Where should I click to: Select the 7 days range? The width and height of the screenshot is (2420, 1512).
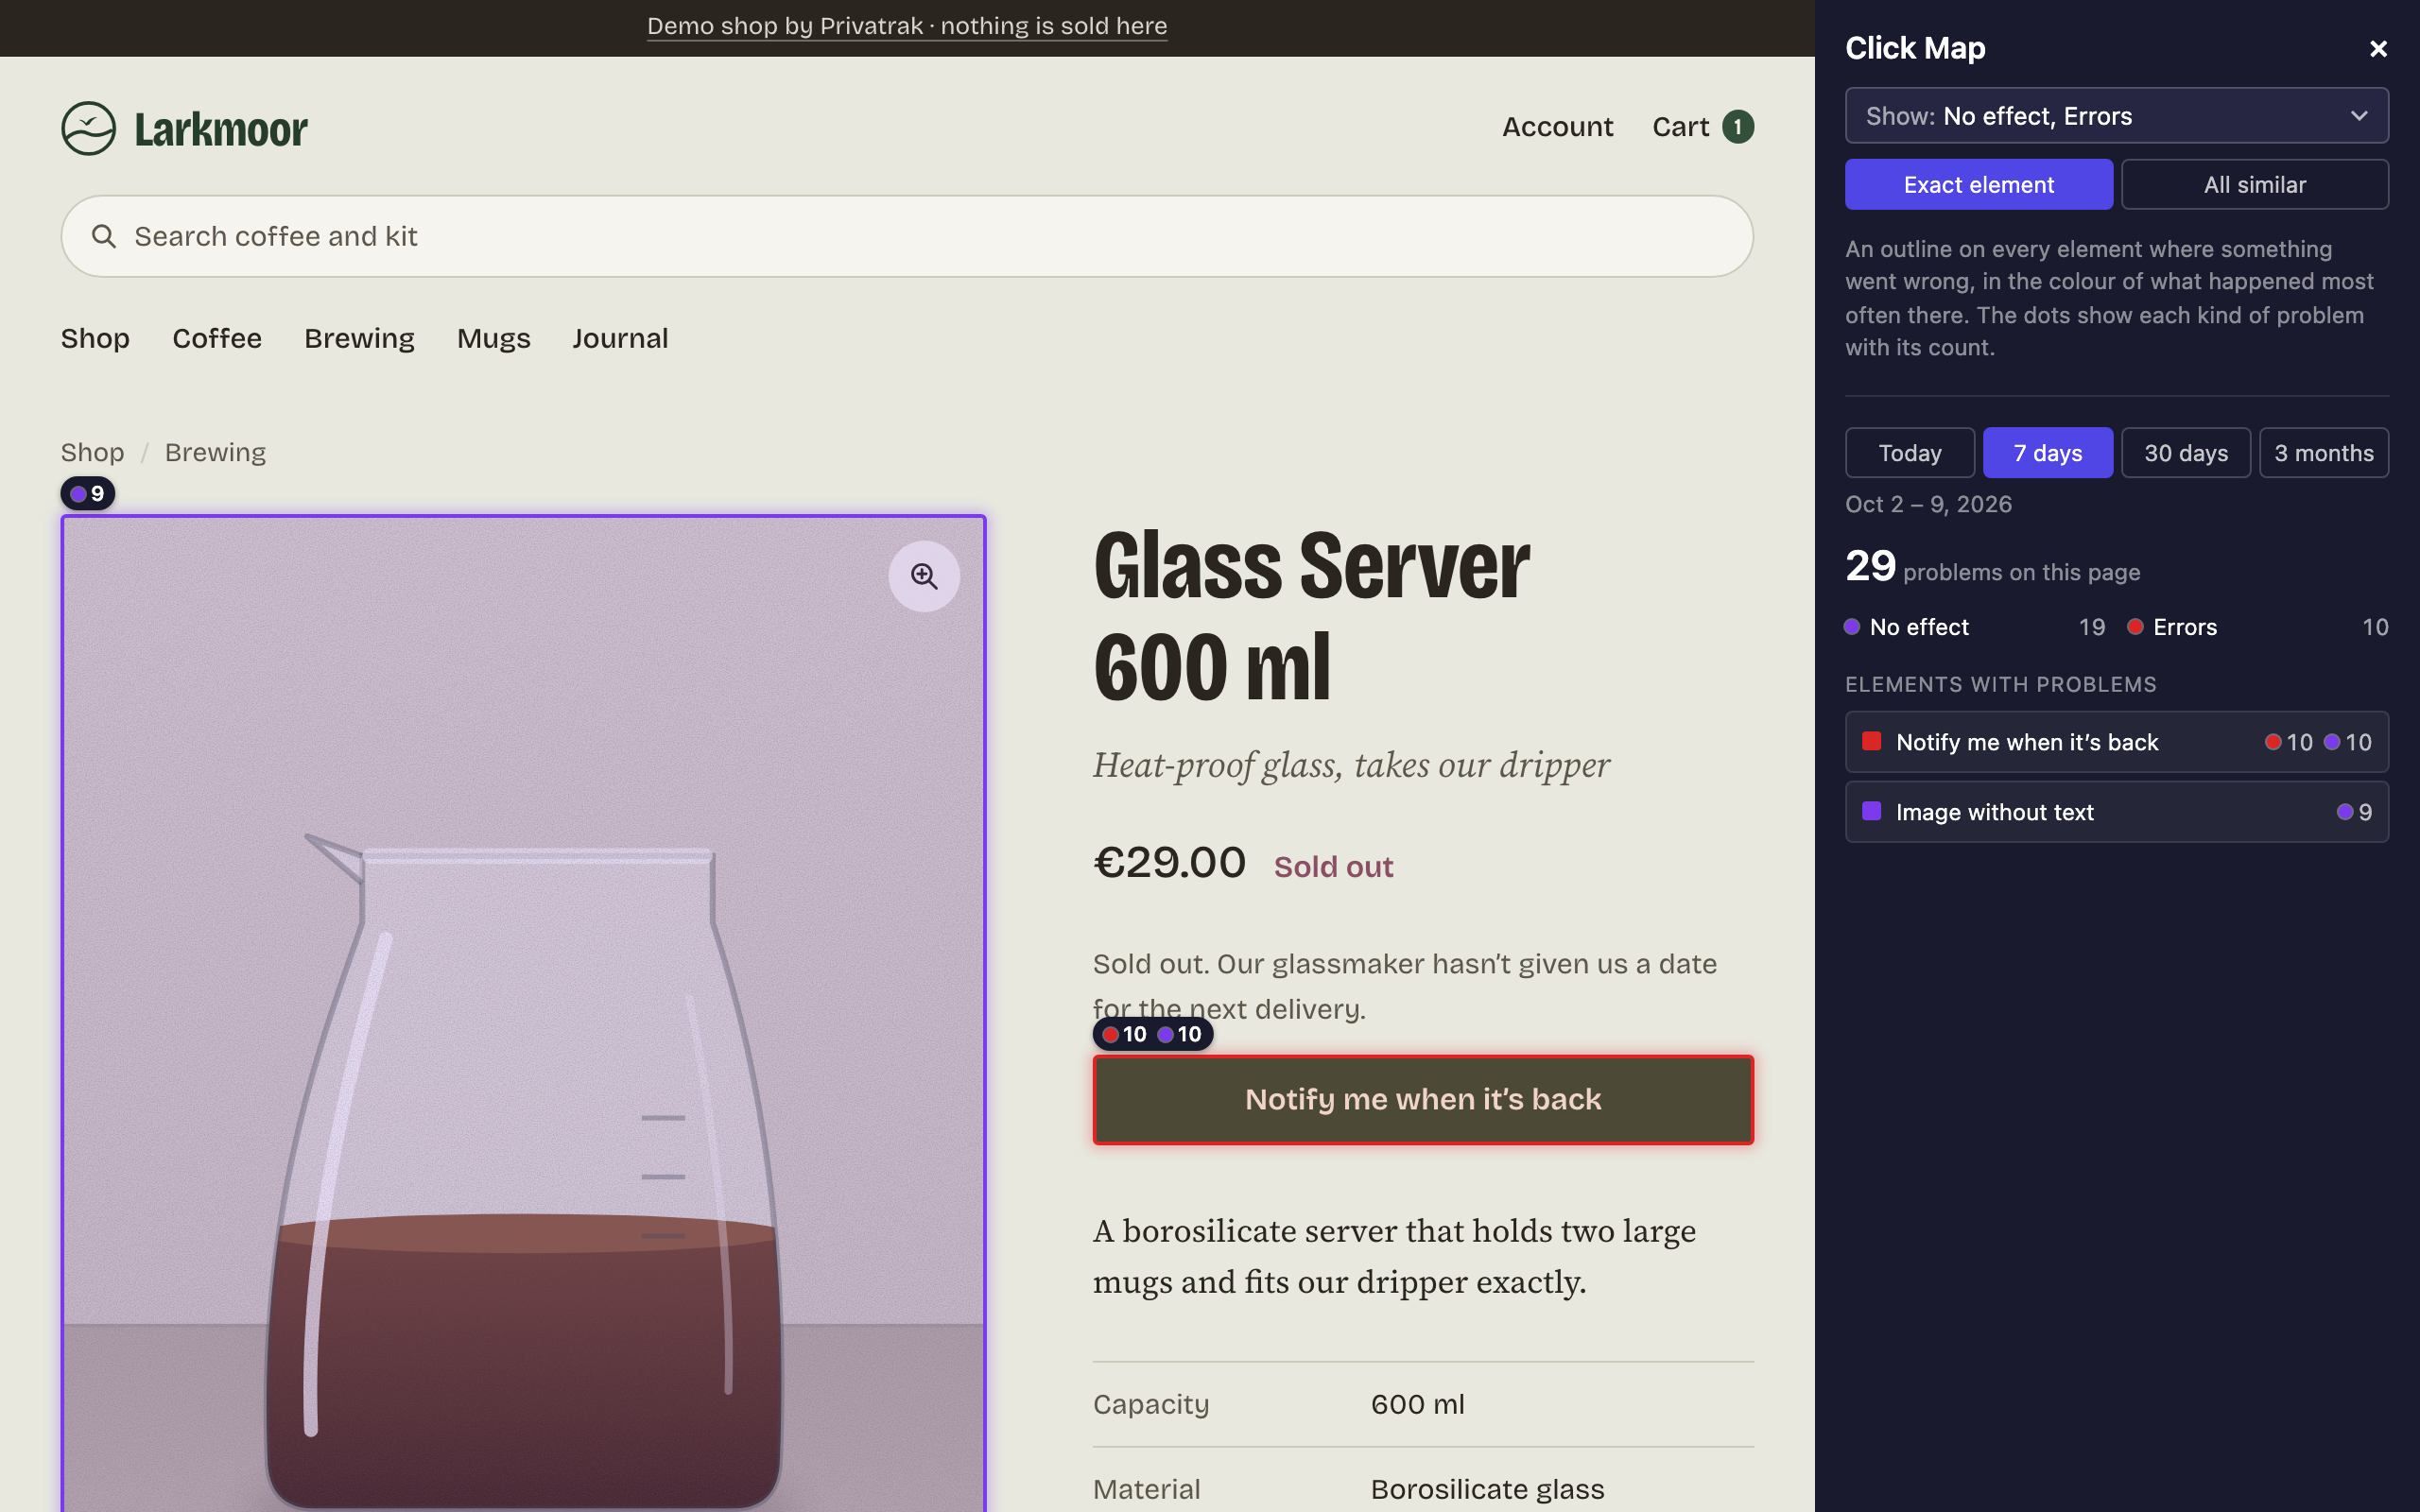tap(2047, 453)
